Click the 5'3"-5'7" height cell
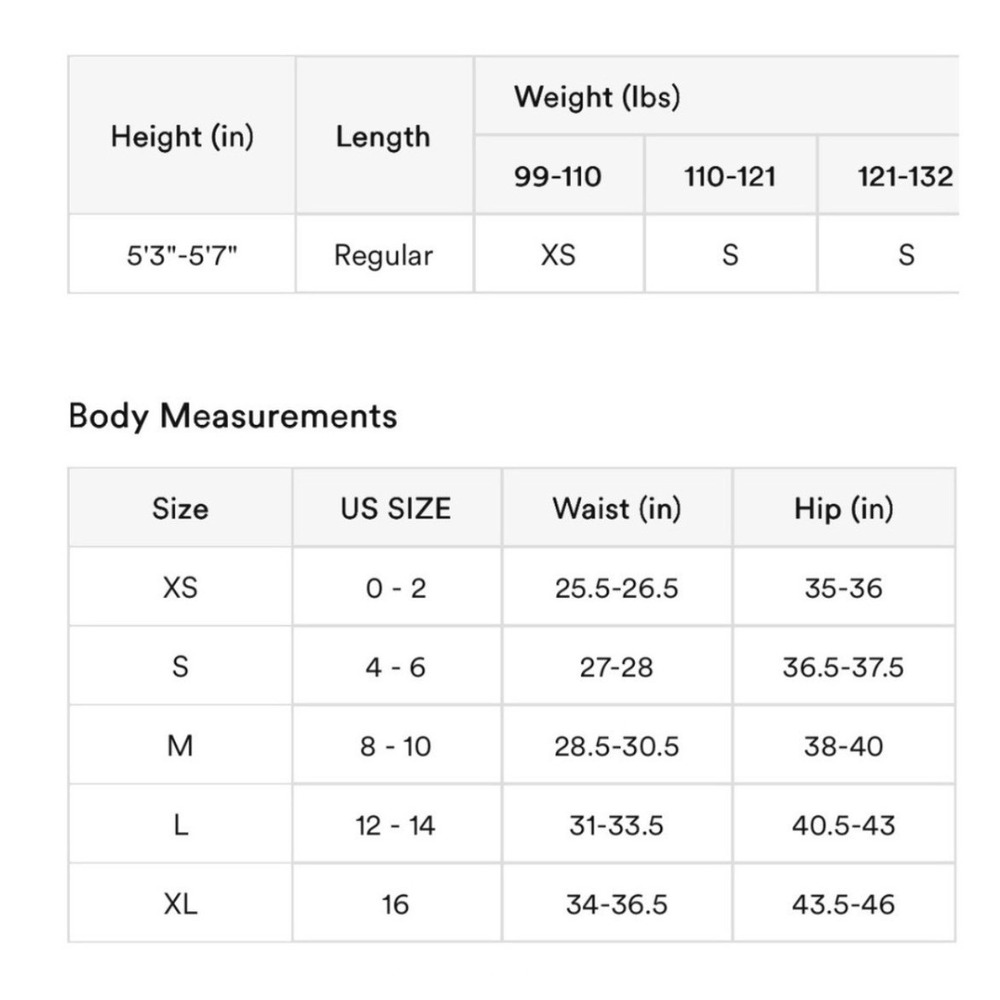The height and width of the screenshot is (1000, 1000). pyautogui.click(x=182, y=254)
